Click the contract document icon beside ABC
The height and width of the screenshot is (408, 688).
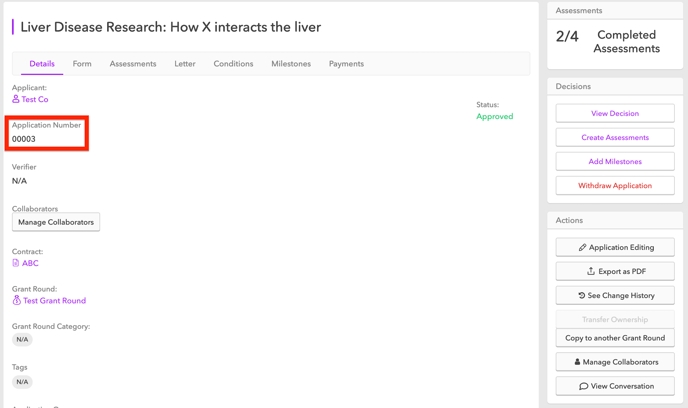tap(16, 263)
